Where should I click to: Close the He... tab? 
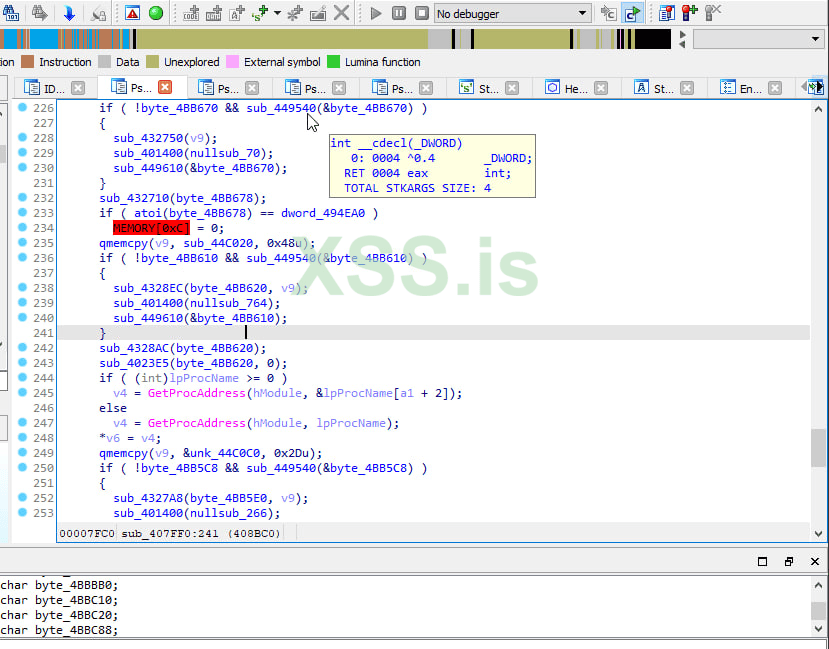601,88
